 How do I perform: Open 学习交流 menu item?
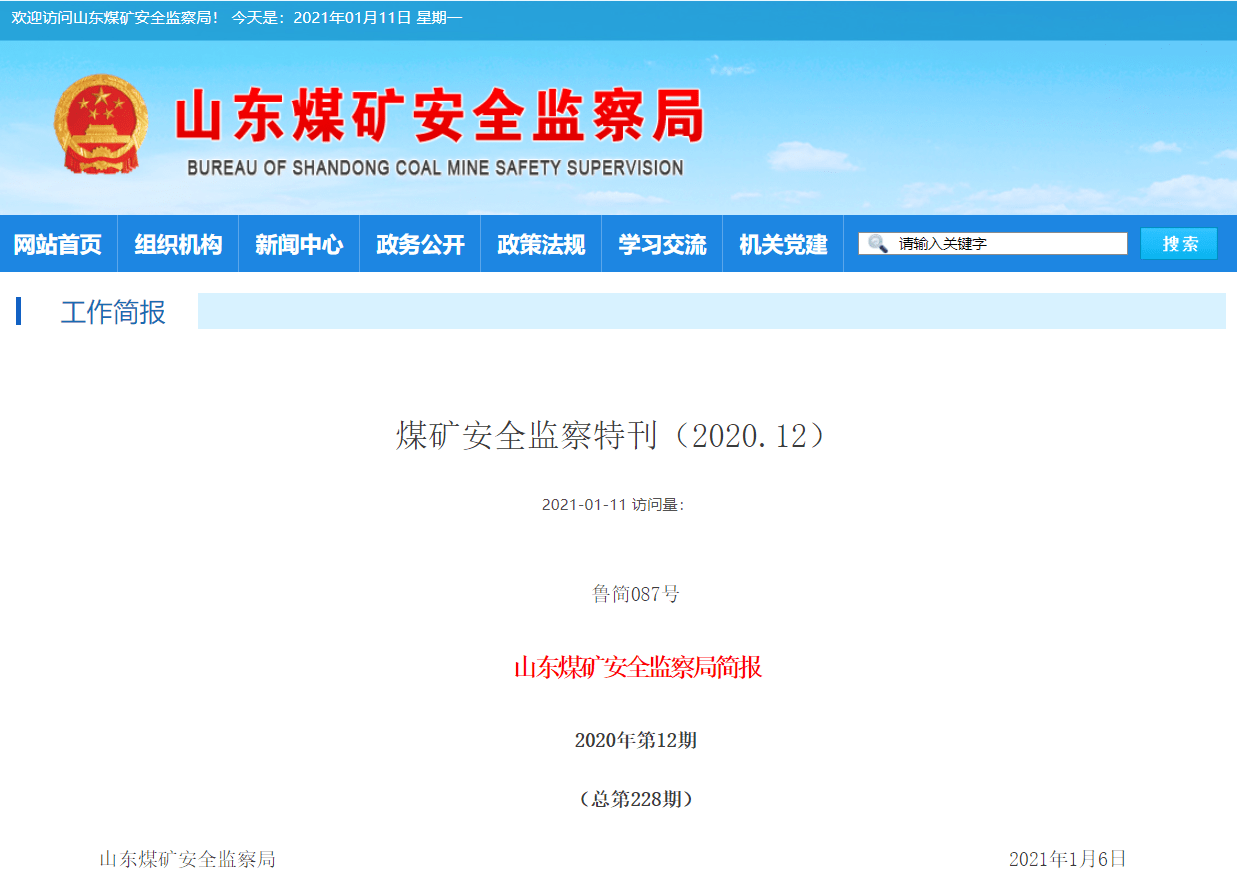point(662,244)
